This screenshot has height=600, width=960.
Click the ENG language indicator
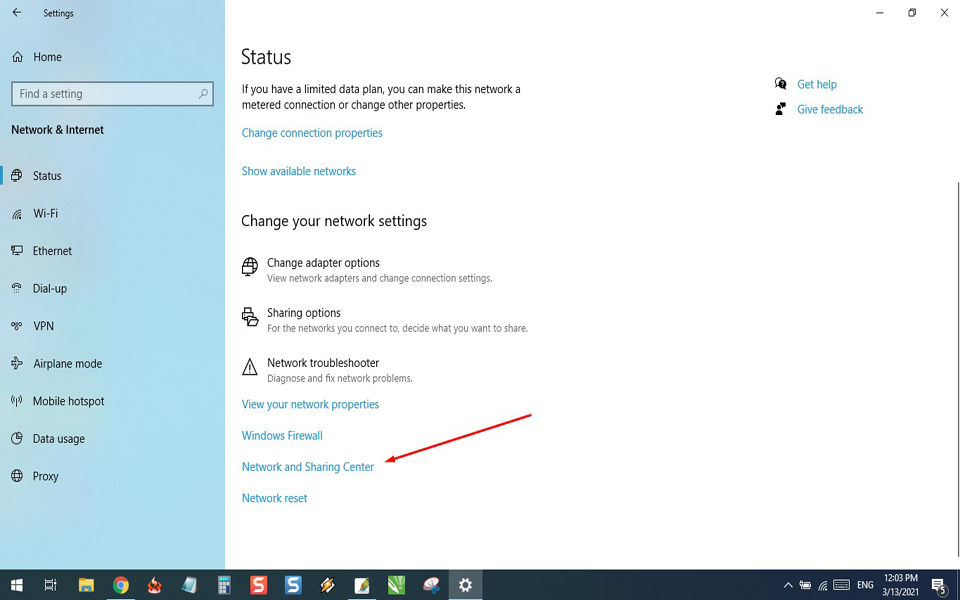(x=865, y=585)
